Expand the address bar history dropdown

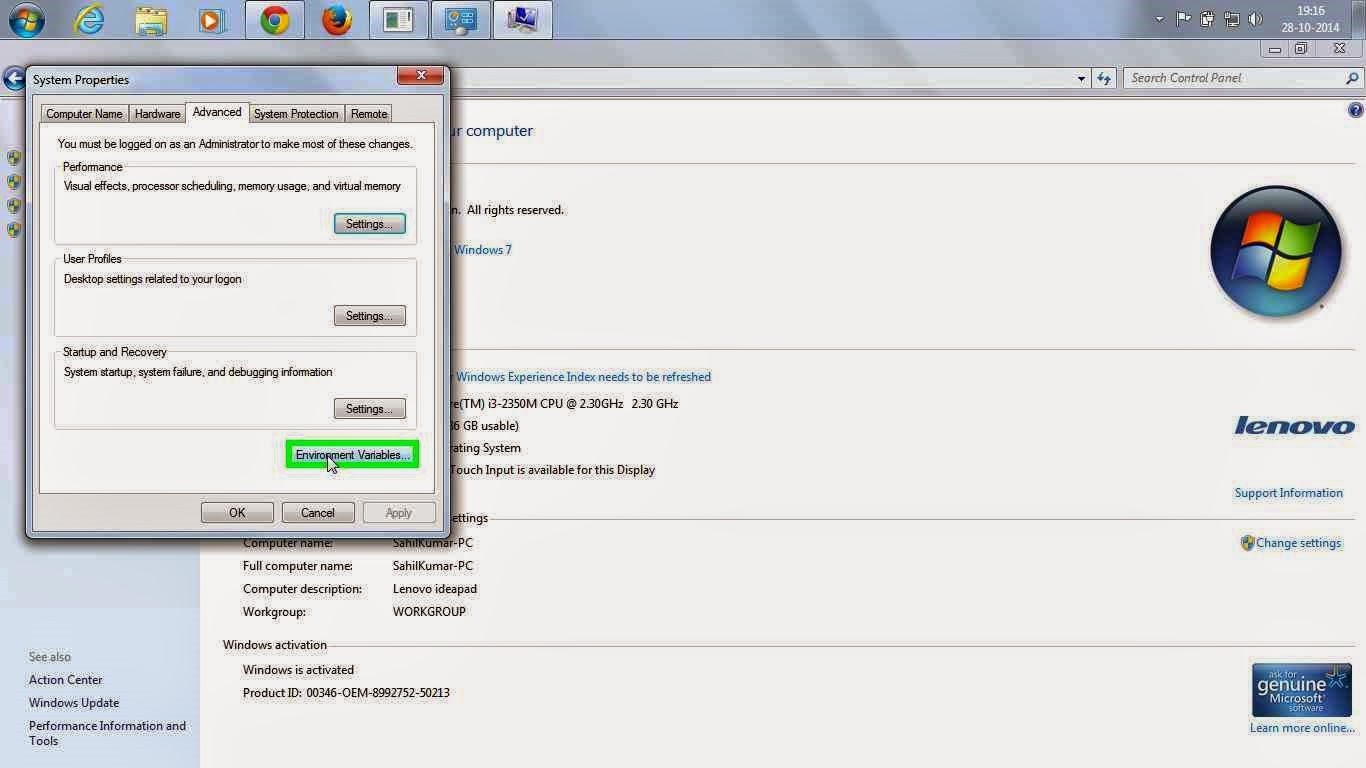[1081, 77]
